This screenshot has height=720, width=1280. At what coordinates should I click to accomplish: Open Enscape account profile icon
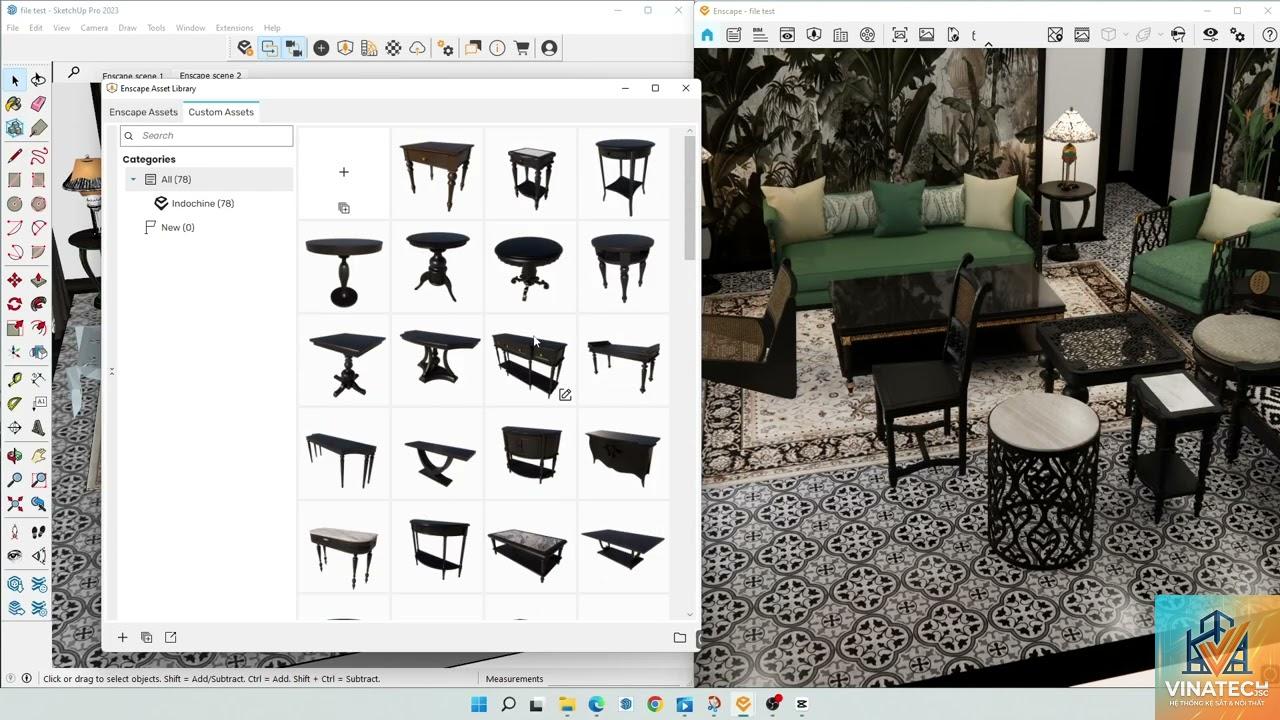tap(549, 48)
